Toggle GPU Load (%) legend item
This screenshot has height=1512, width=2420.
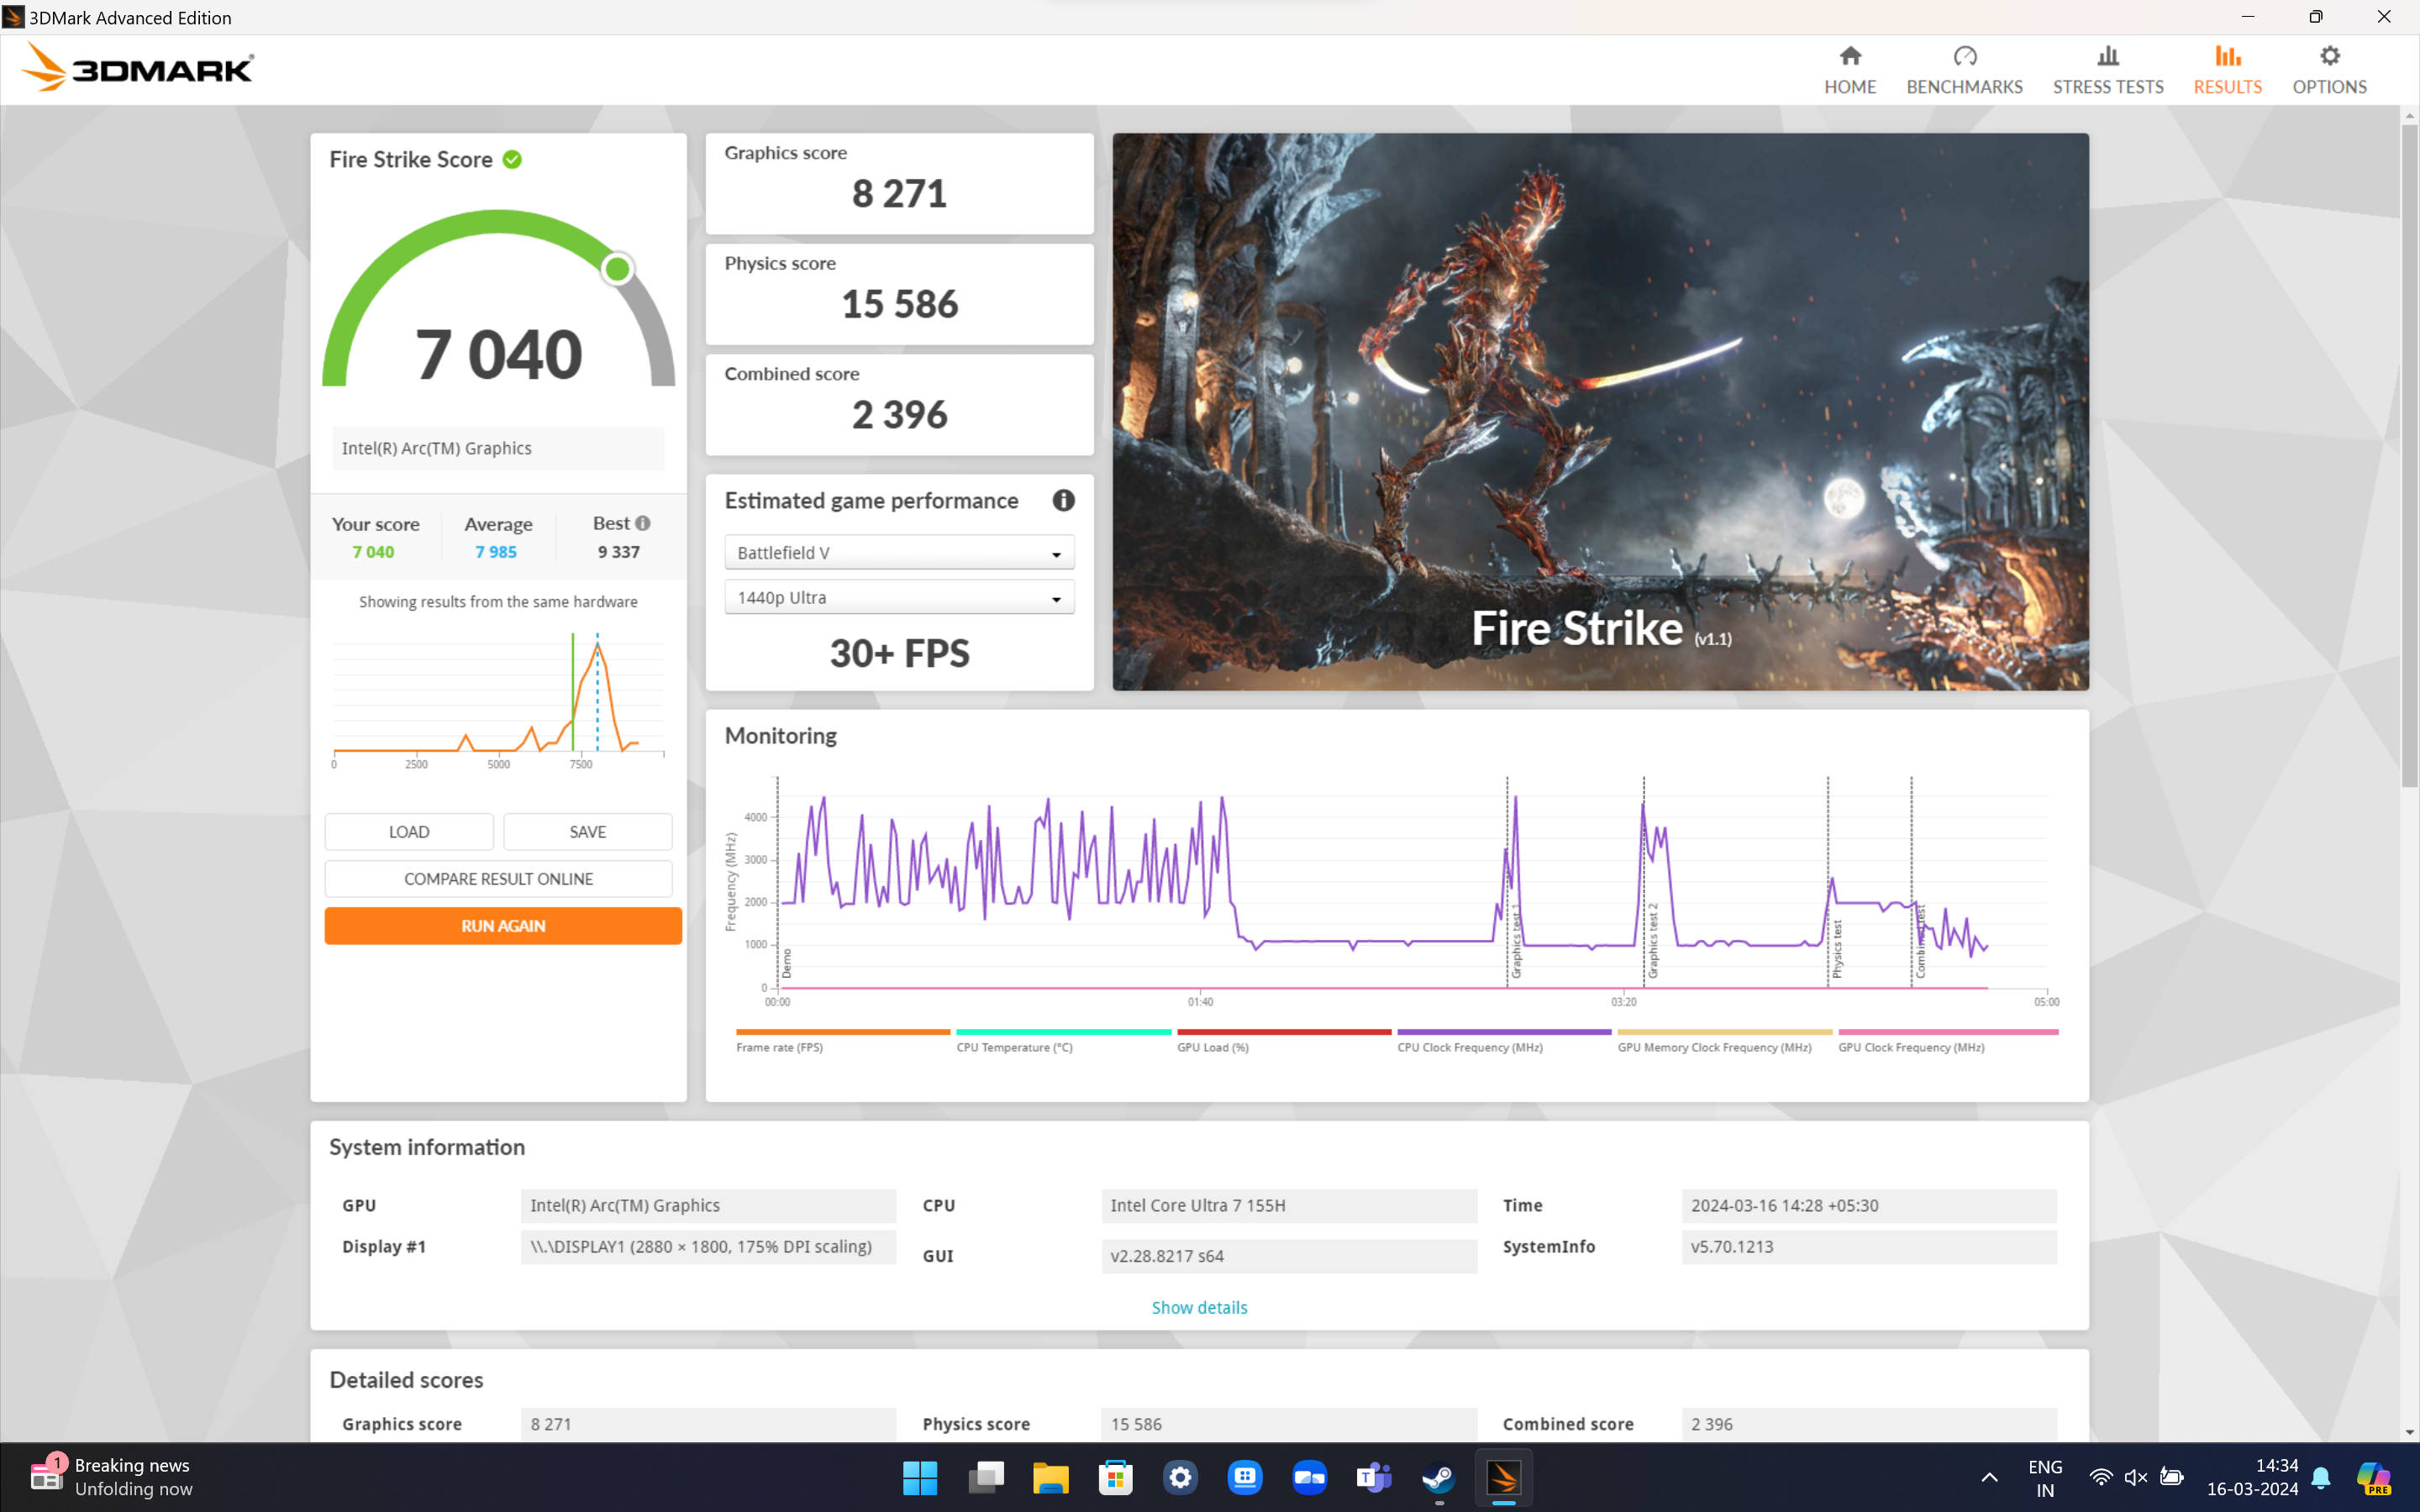point(1284,1040)
